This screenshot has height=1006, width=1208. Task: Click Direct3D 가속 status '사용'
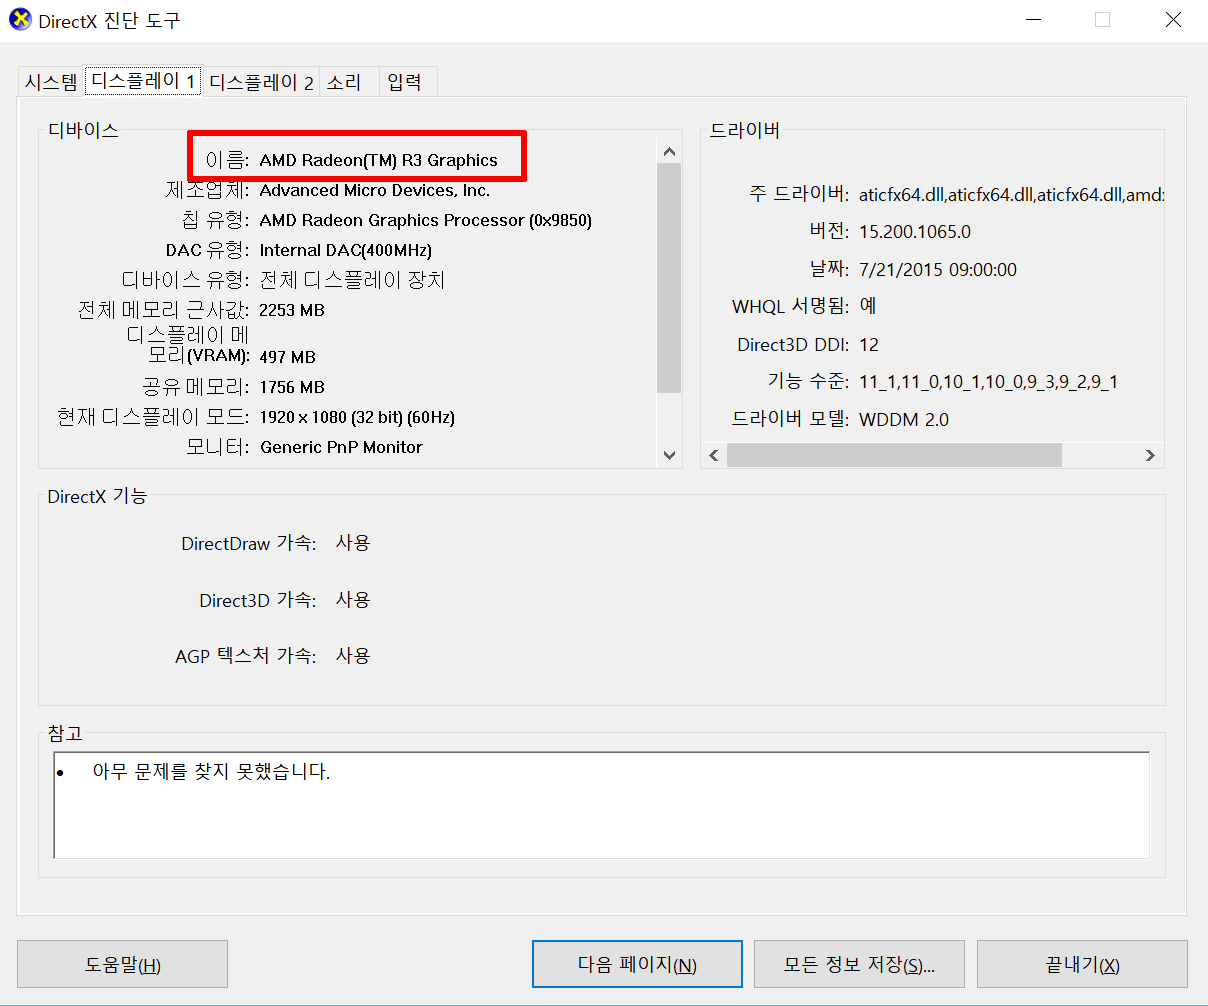[x=353, y=600]
